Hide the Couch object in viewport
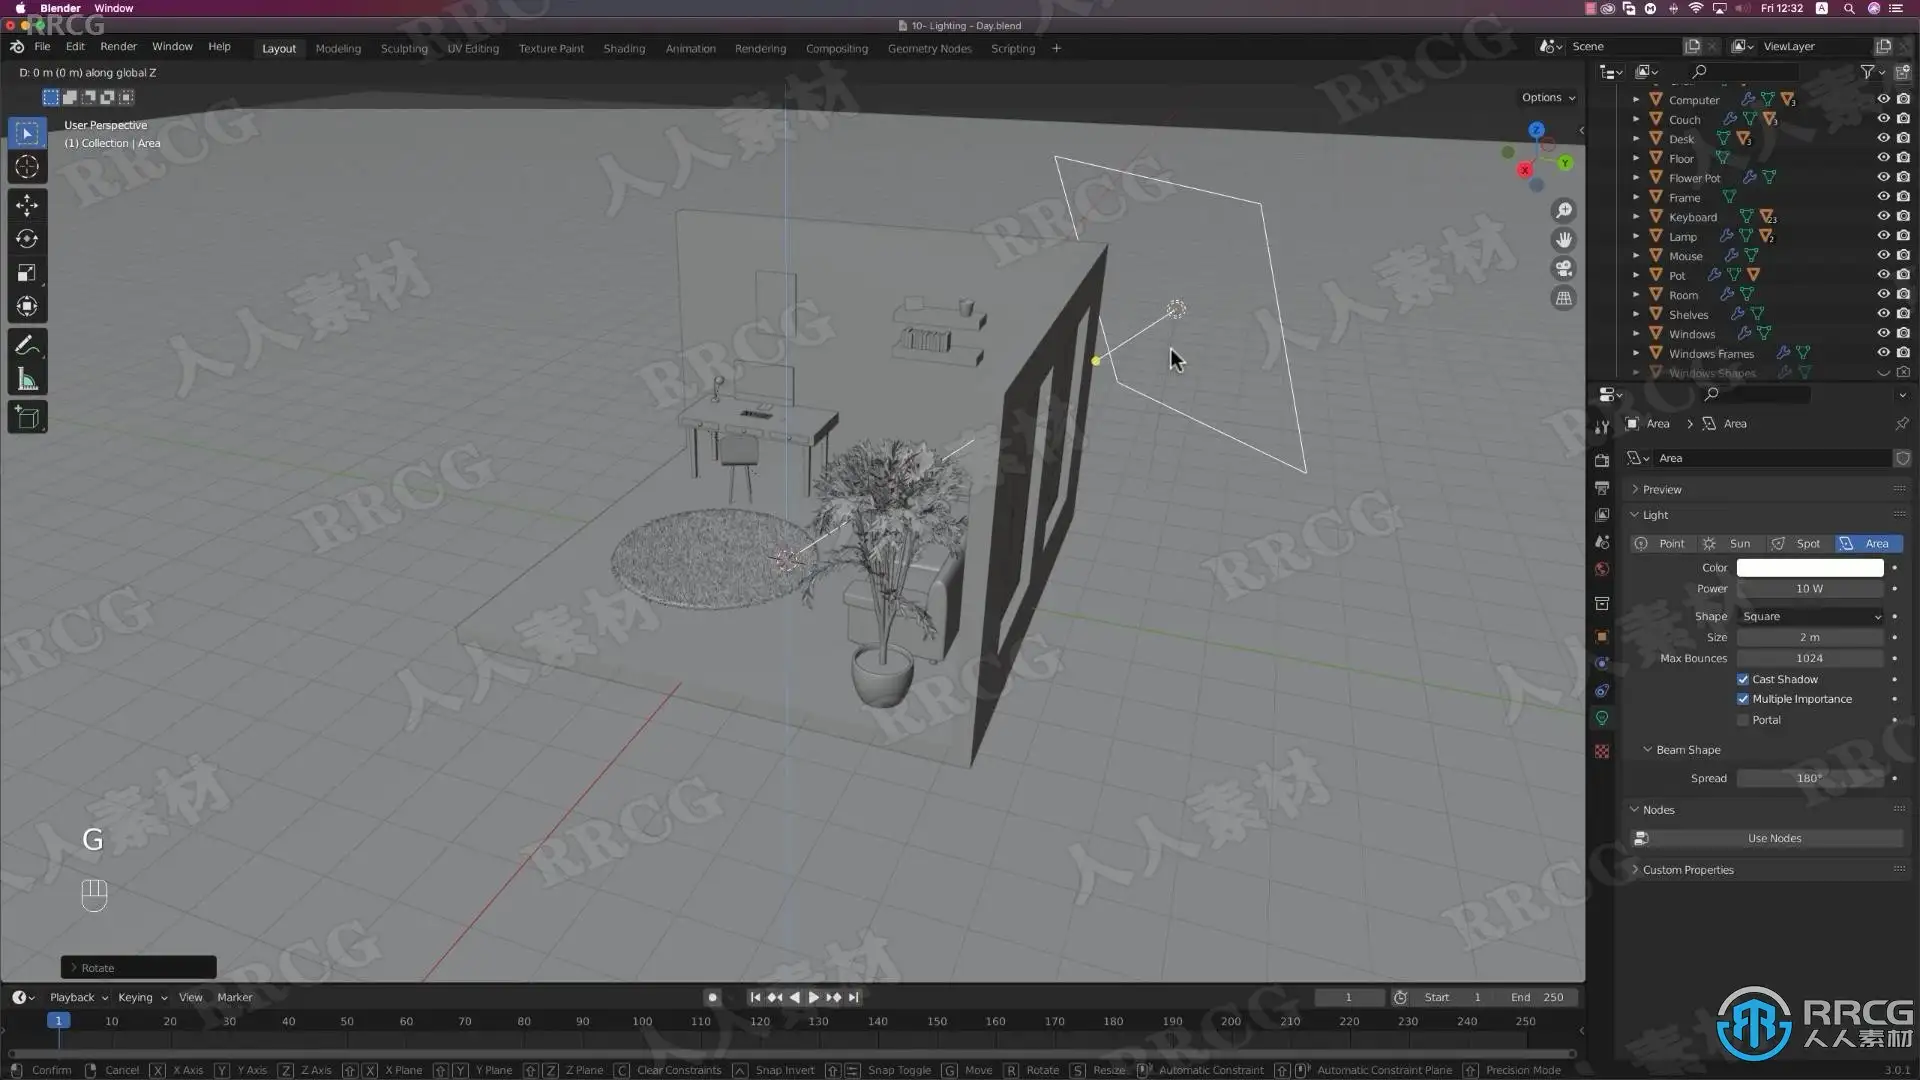 point(1883,119)
